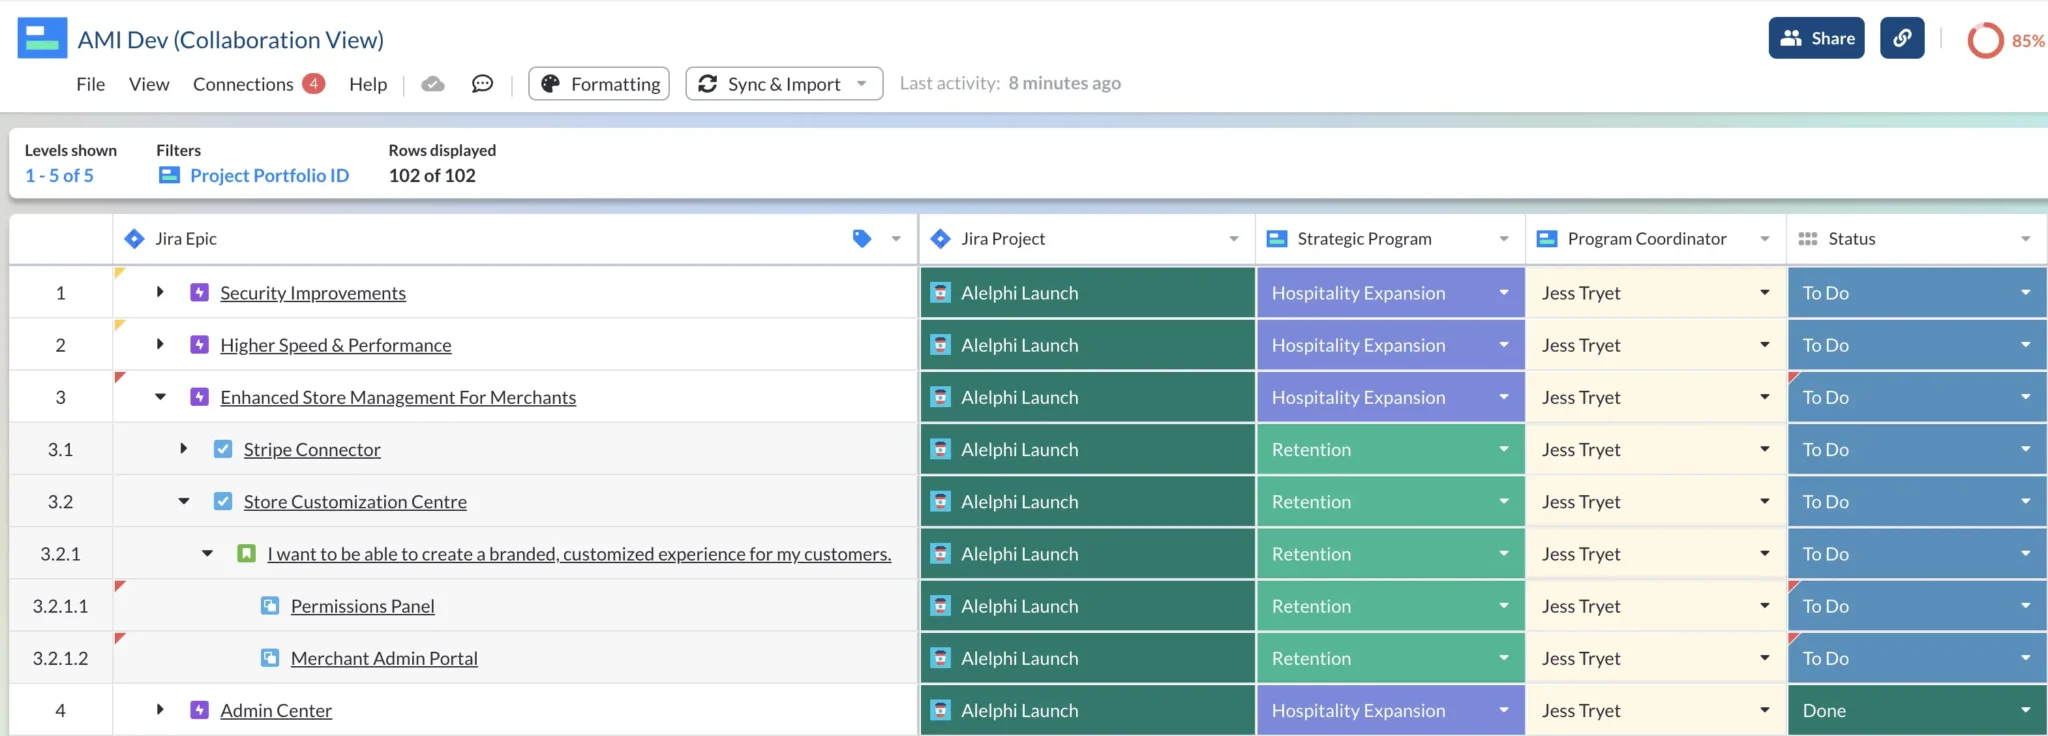Image resolution: width=2048 pixels, height=736 pixels.
Task: Click Retention cell for Store Customization Centre
Action: pyautogui.click(x=1390, y=501)
